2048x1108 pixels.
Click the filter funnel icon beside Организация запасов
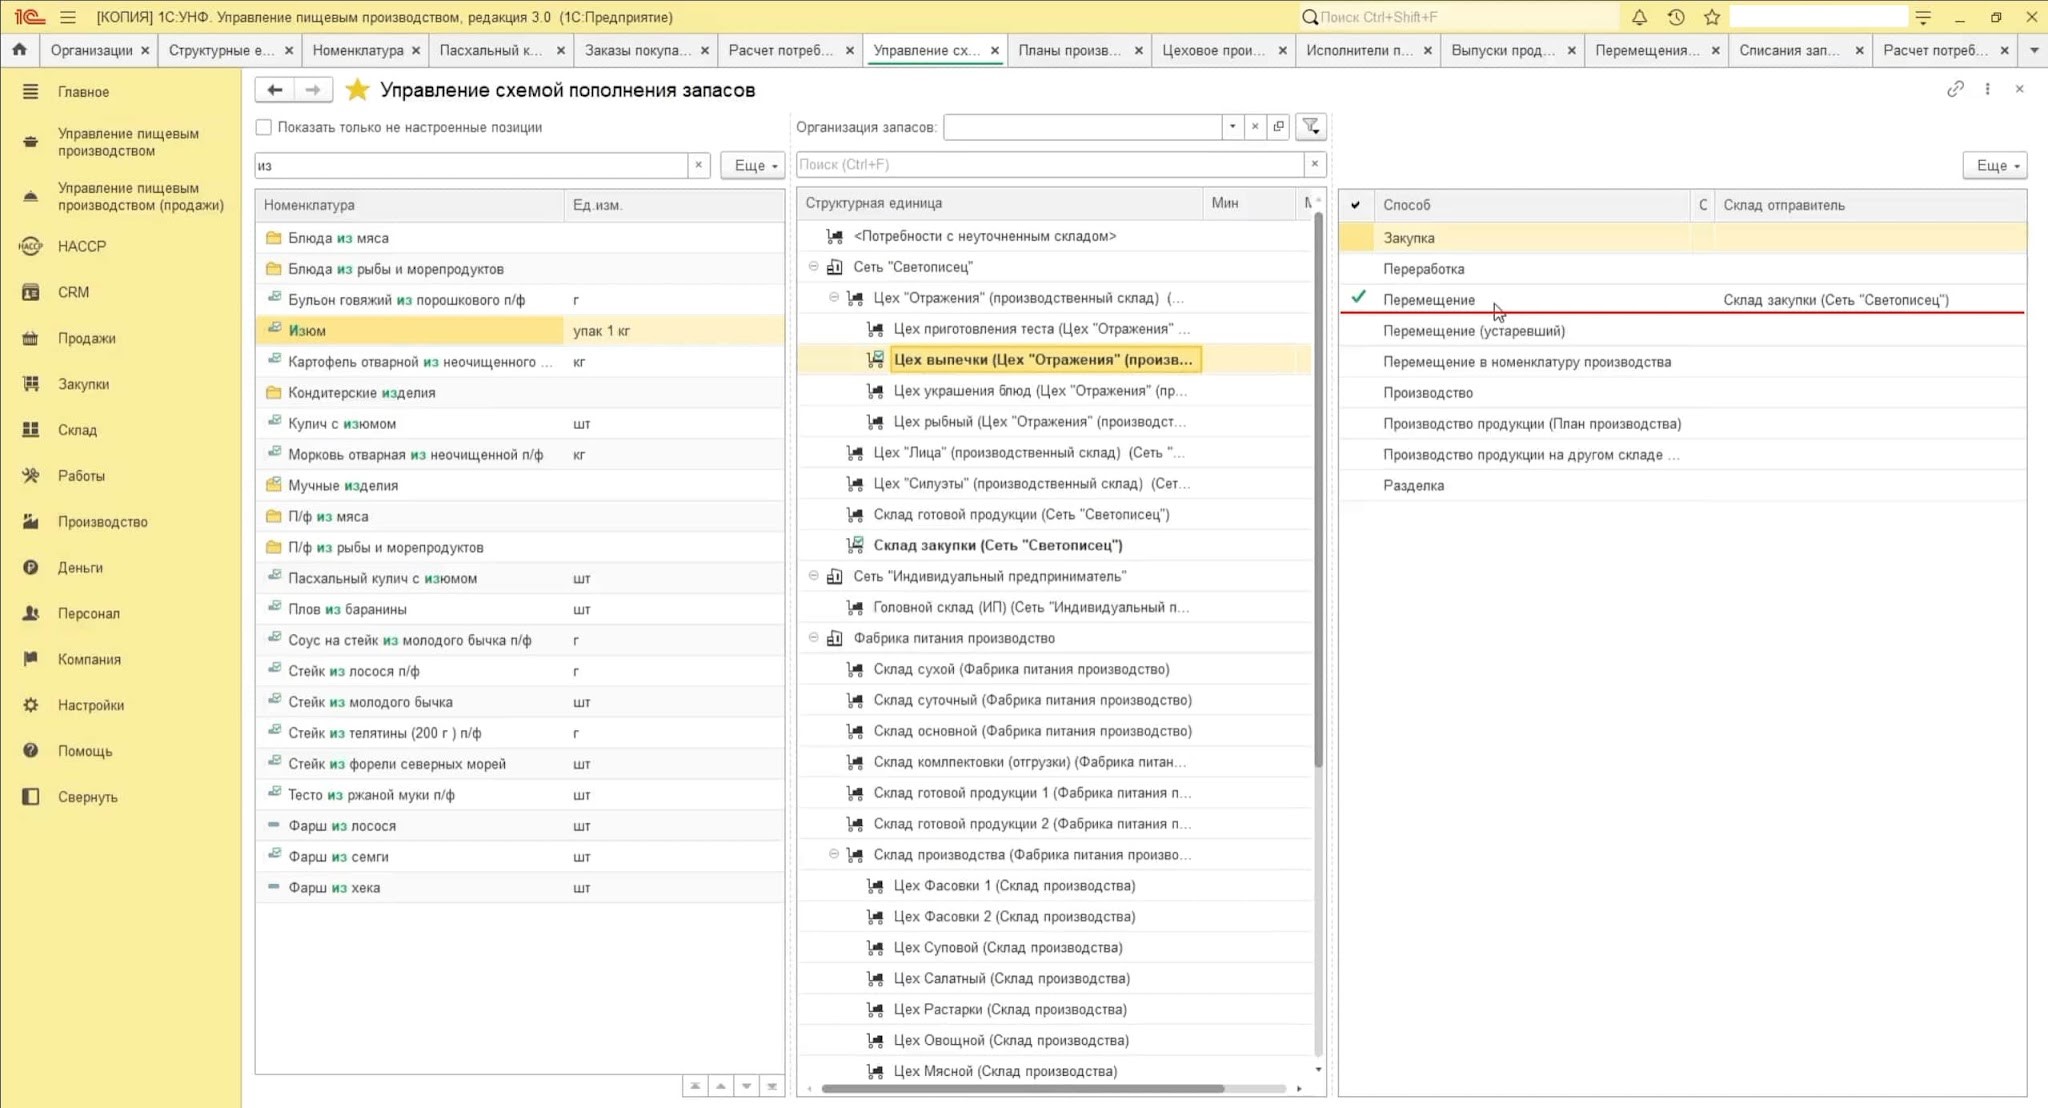pyautogui.click(x=1311, y=127)
